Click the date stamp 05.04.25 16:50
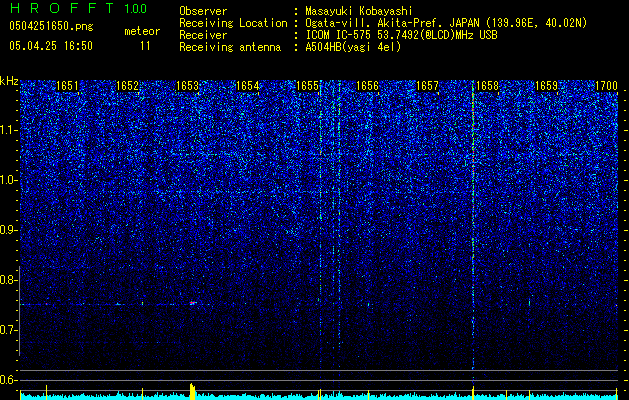 pyautogui.click(x=51, y=46)
